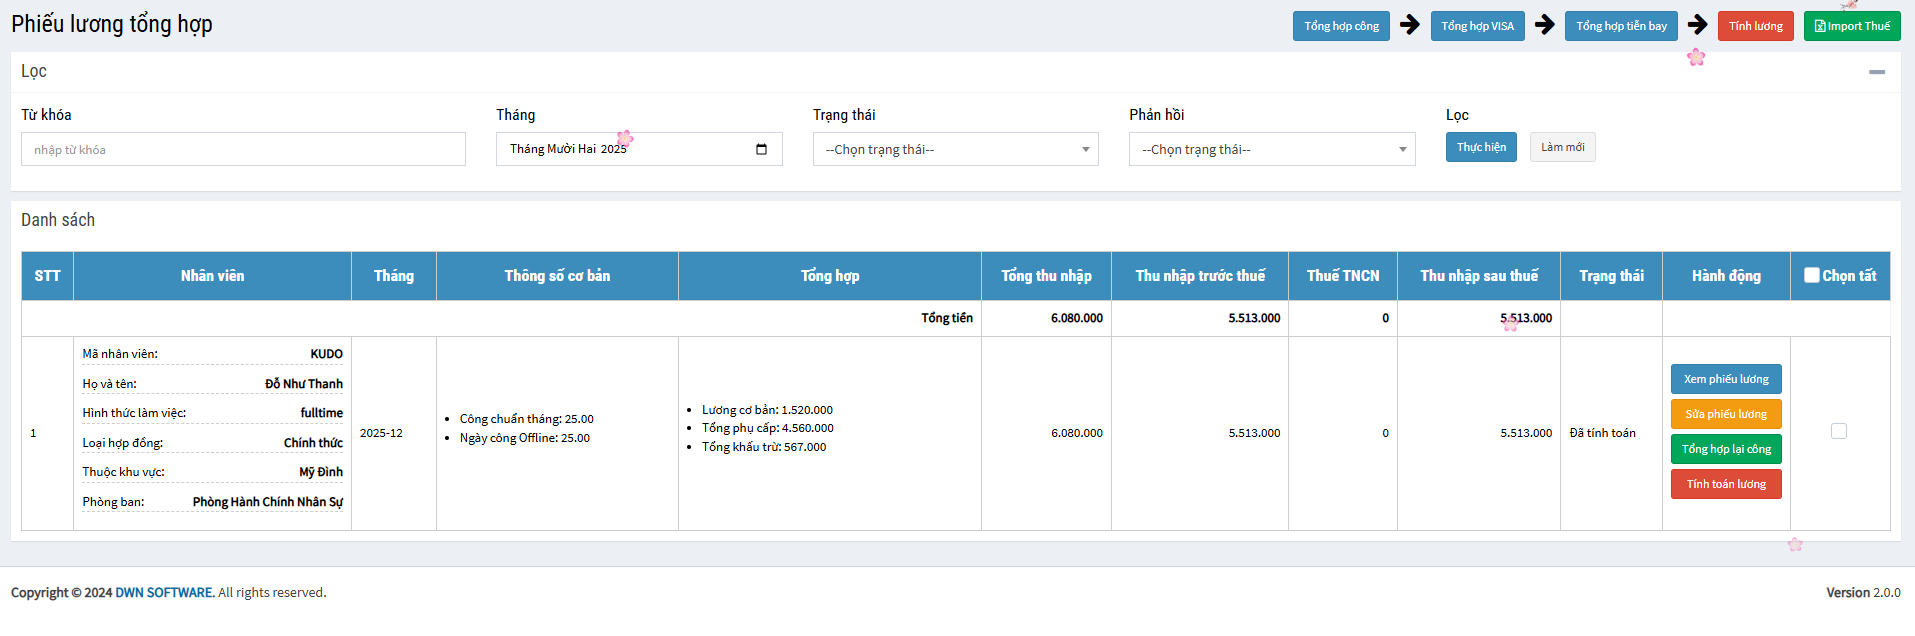Reset filters using Làm mới

(x=1562, y=147)
